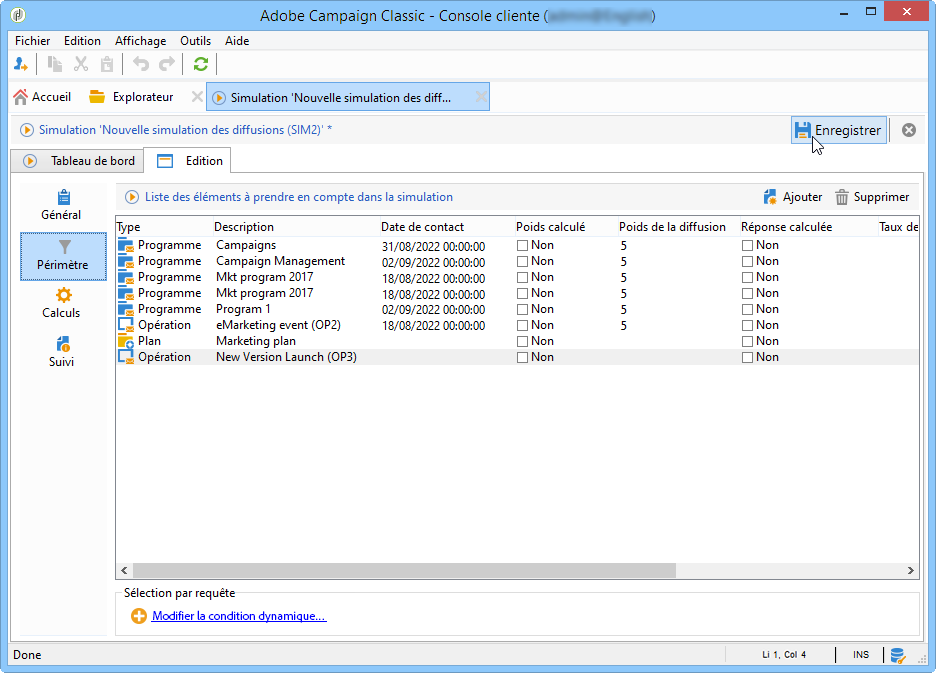Click the green refresh toolbar icon

201,64
